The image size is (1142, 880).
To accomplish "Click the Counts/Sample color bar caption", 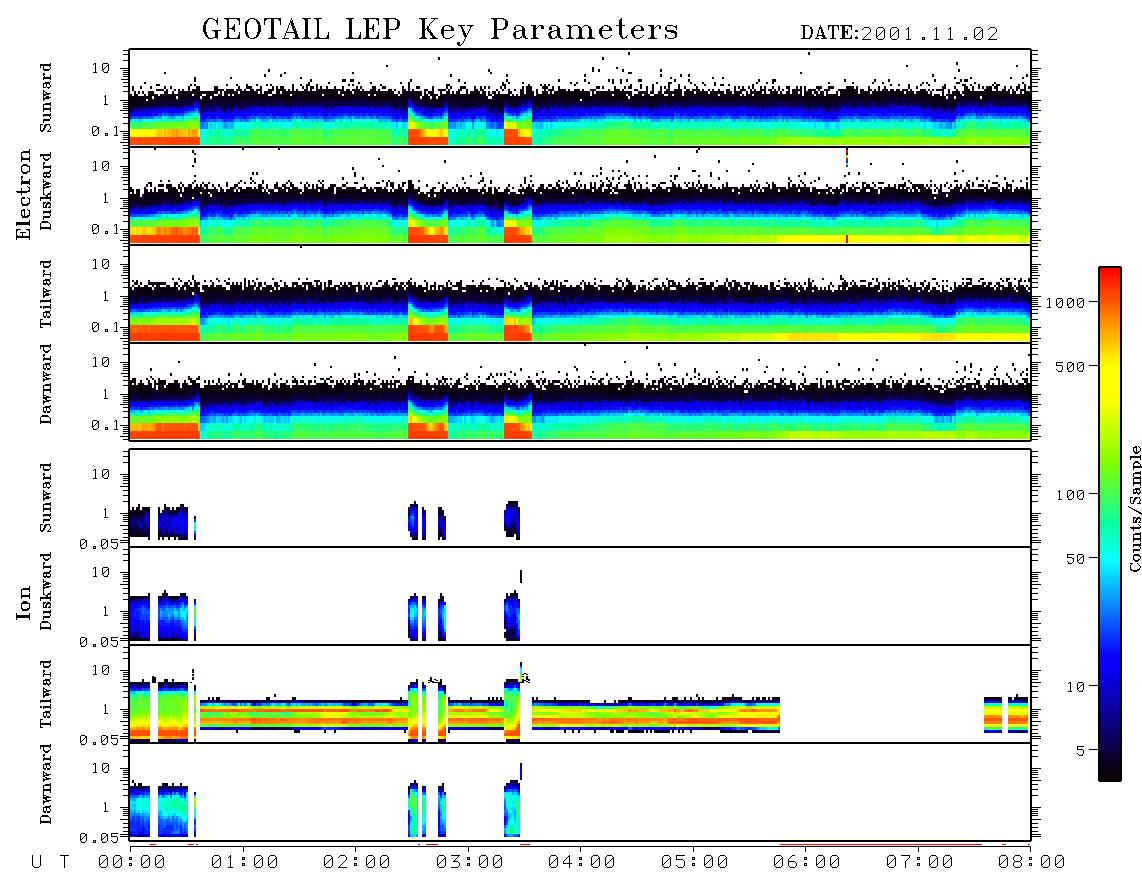I will pyautogui.click(x=1134, y=508).
